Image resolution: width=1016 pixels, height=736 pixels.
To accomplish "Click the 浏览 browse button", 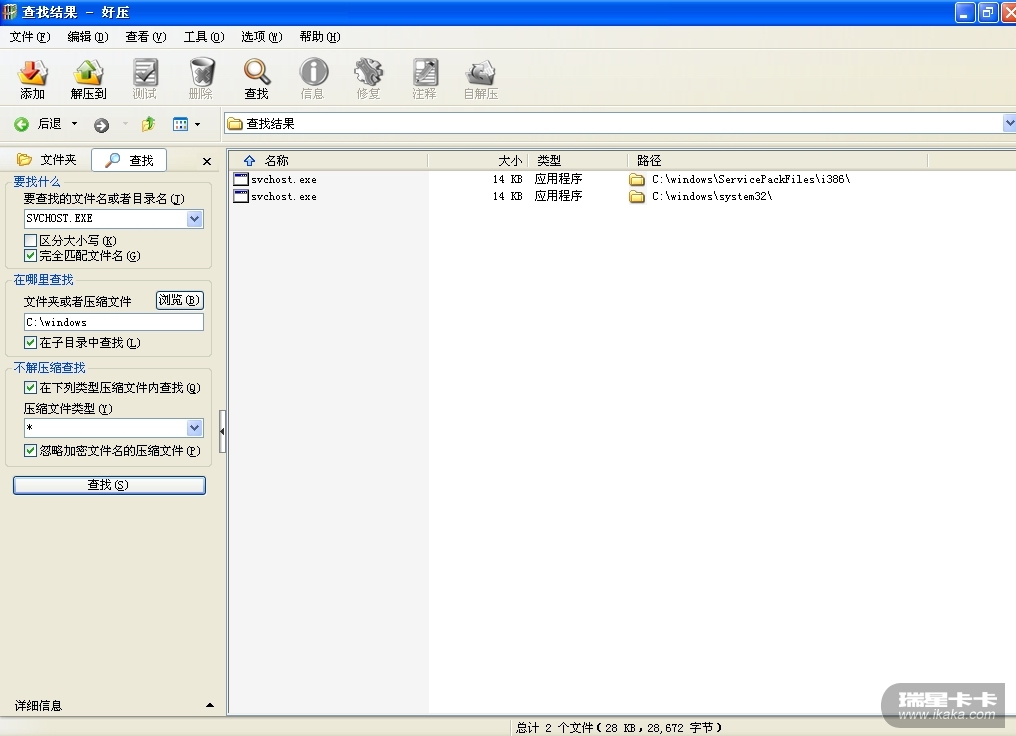I will [x=179, y=300].
